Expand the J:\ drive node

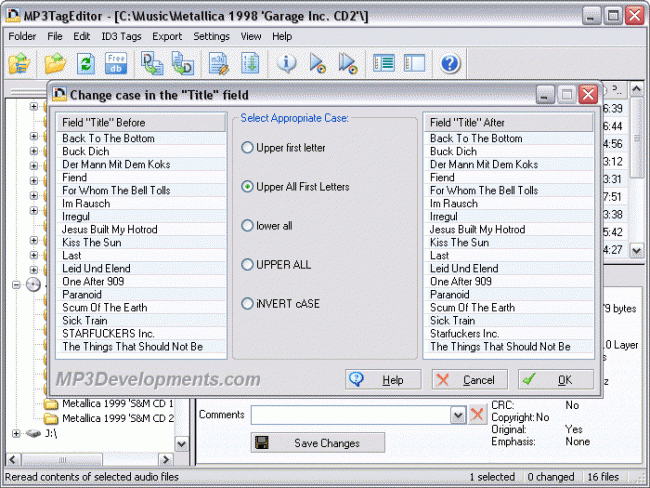tap(16, 434)
